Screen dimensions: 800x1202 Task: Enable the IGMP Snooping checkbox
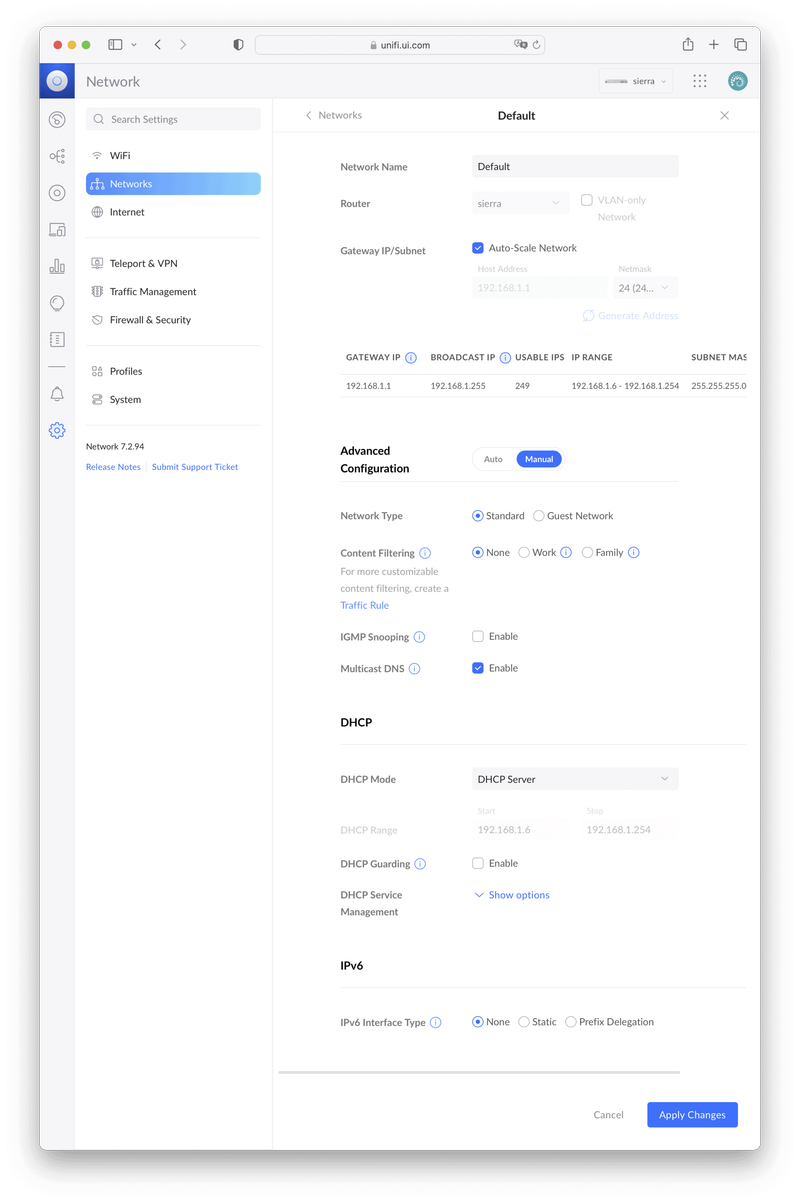click(x=478, y=636)
